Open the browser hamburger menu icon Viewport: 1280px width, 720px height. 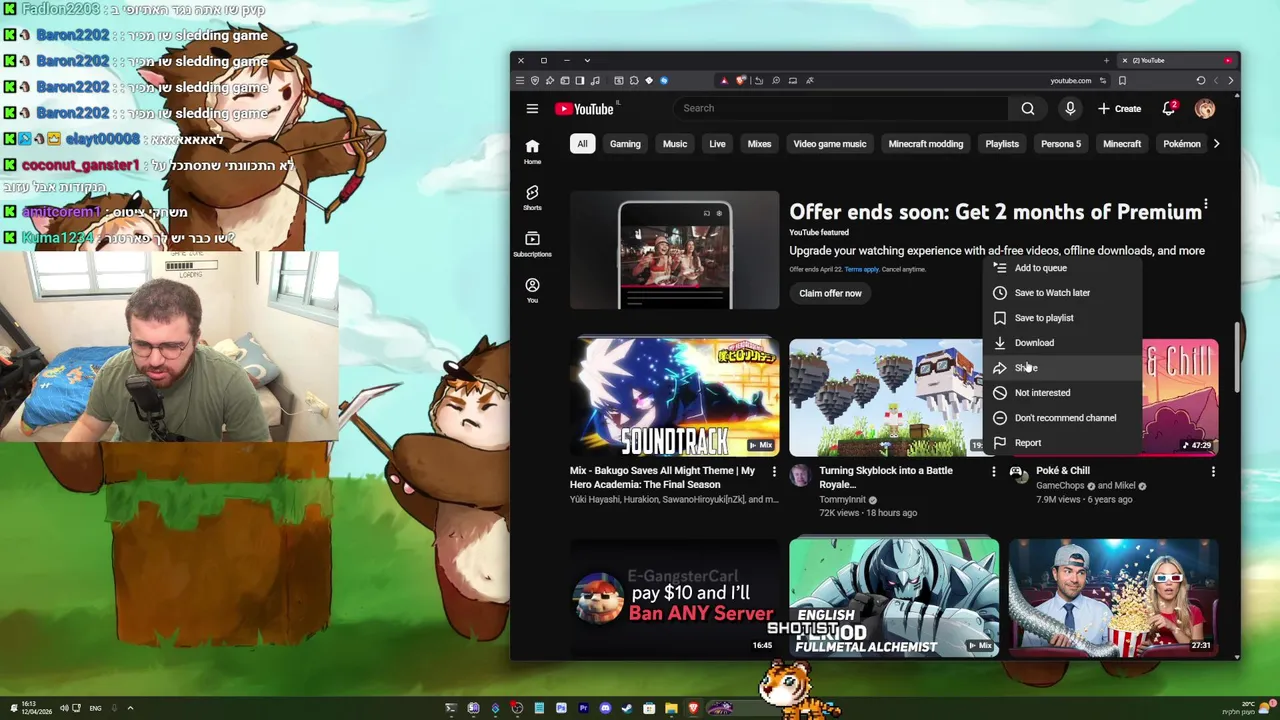(519, 80)
